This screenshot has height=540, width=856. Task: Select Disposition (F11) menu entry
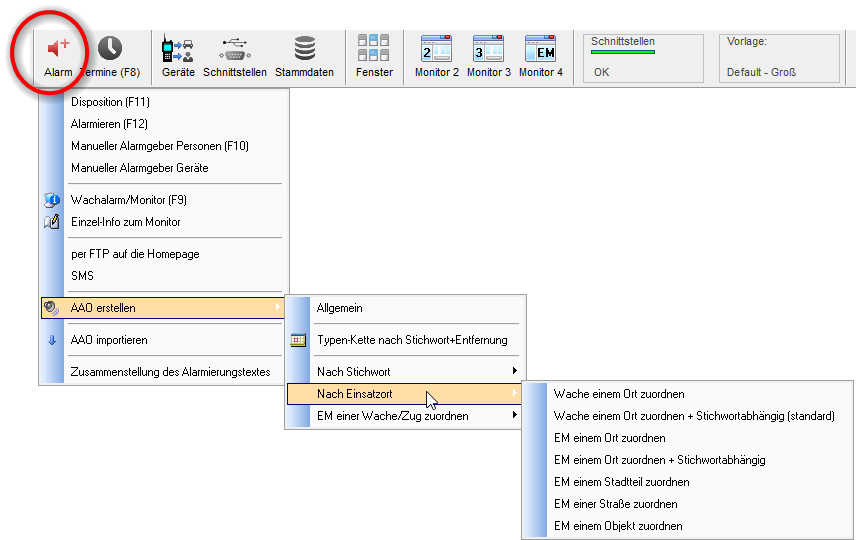(110, 102)
